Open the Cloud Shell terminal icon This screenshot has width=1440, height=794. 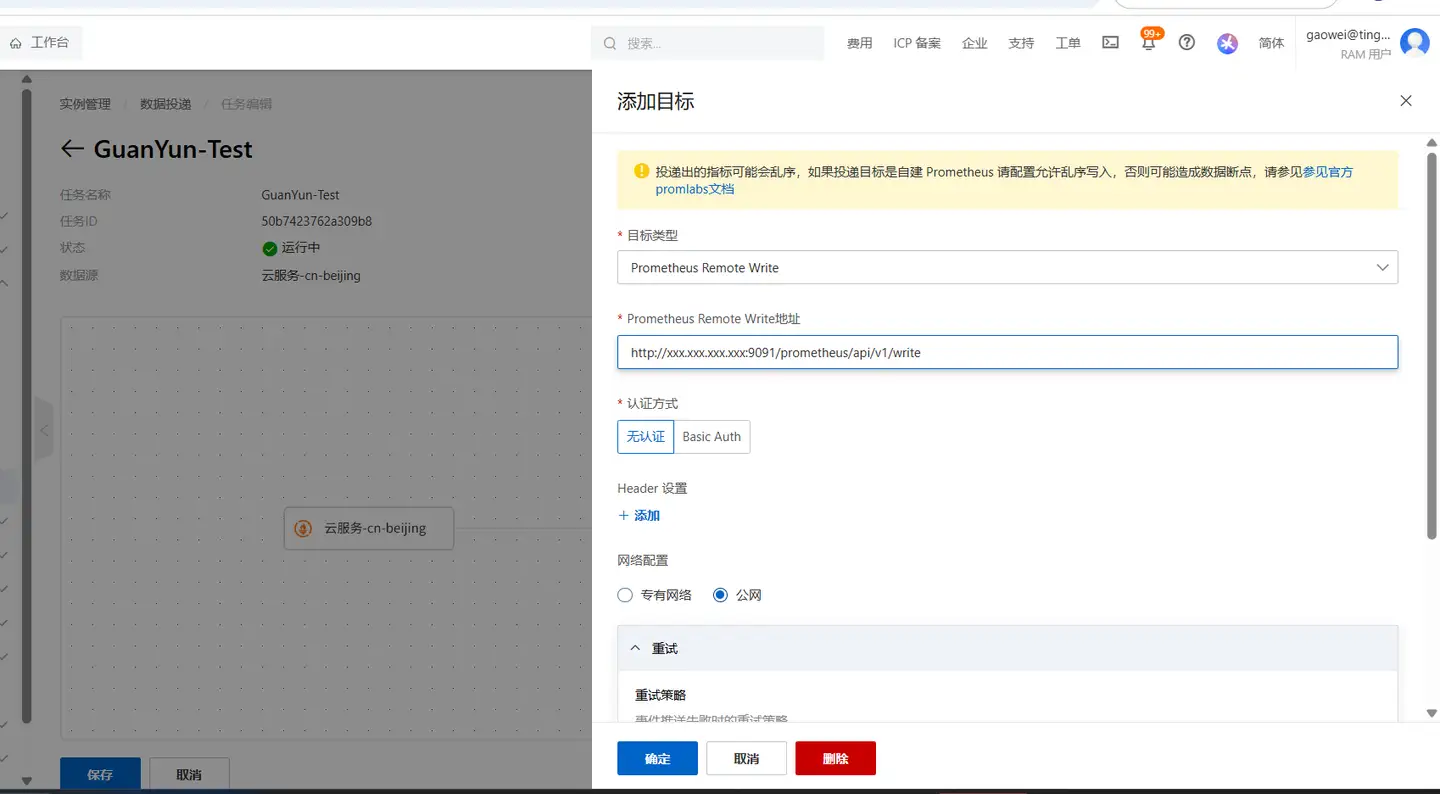coord(1110,43)
